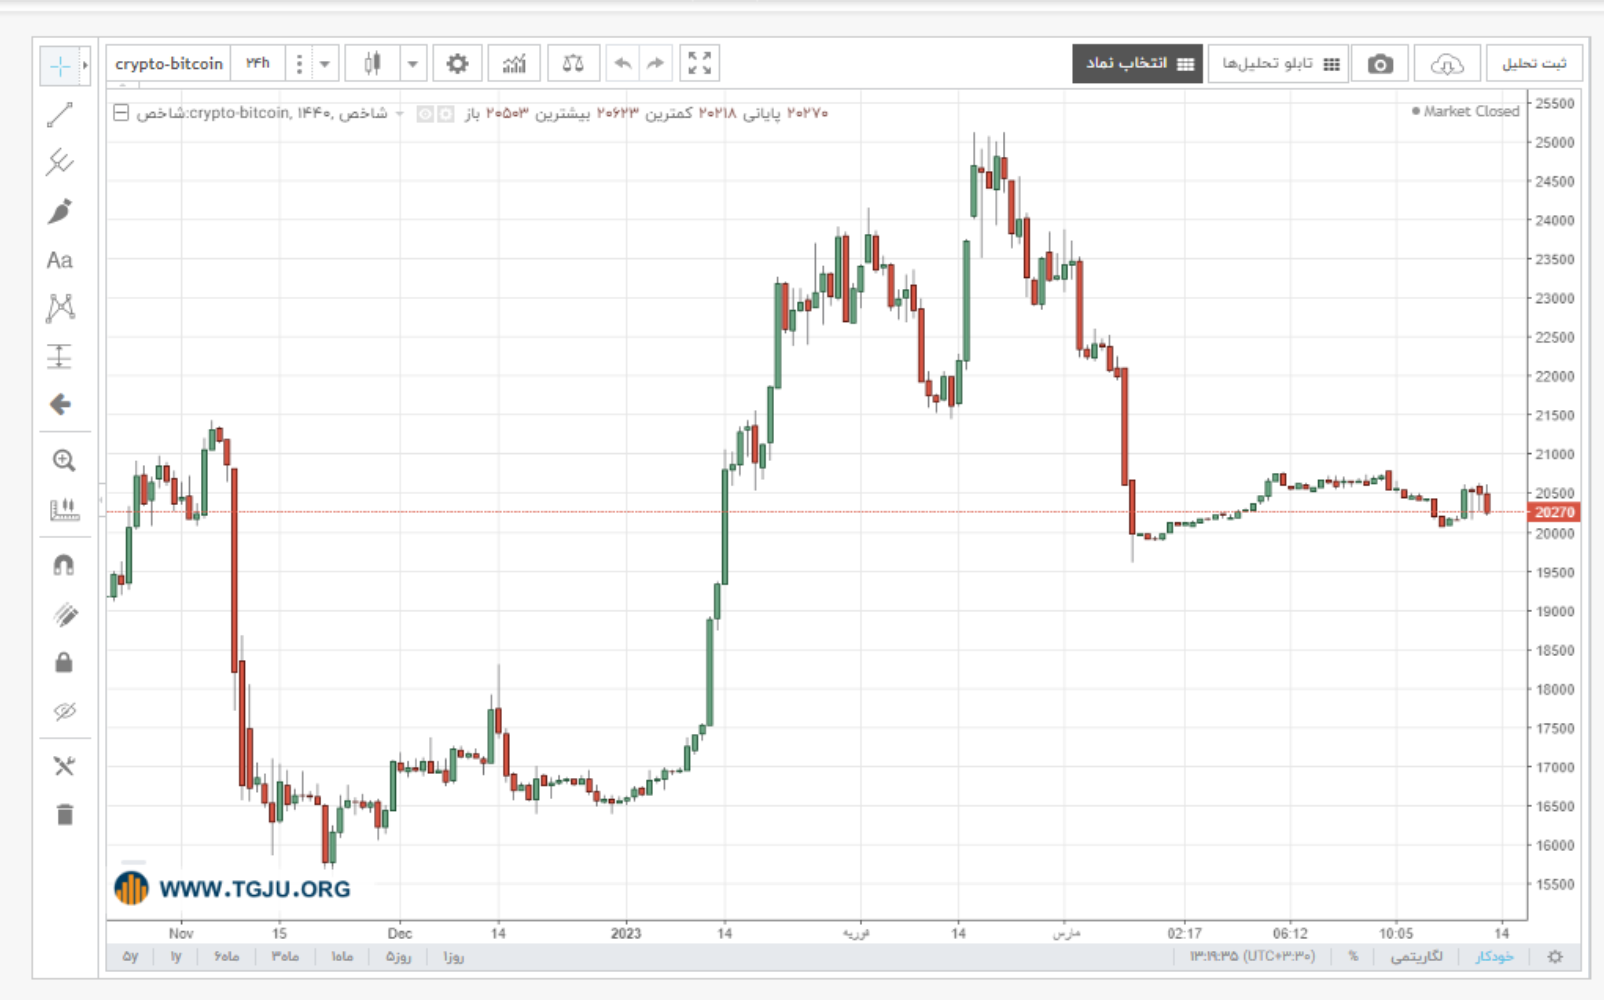Collapse the crypto-bitcoin legend minus box
The height and width of the screenshot is (1000, 1604).
point(121,113)
